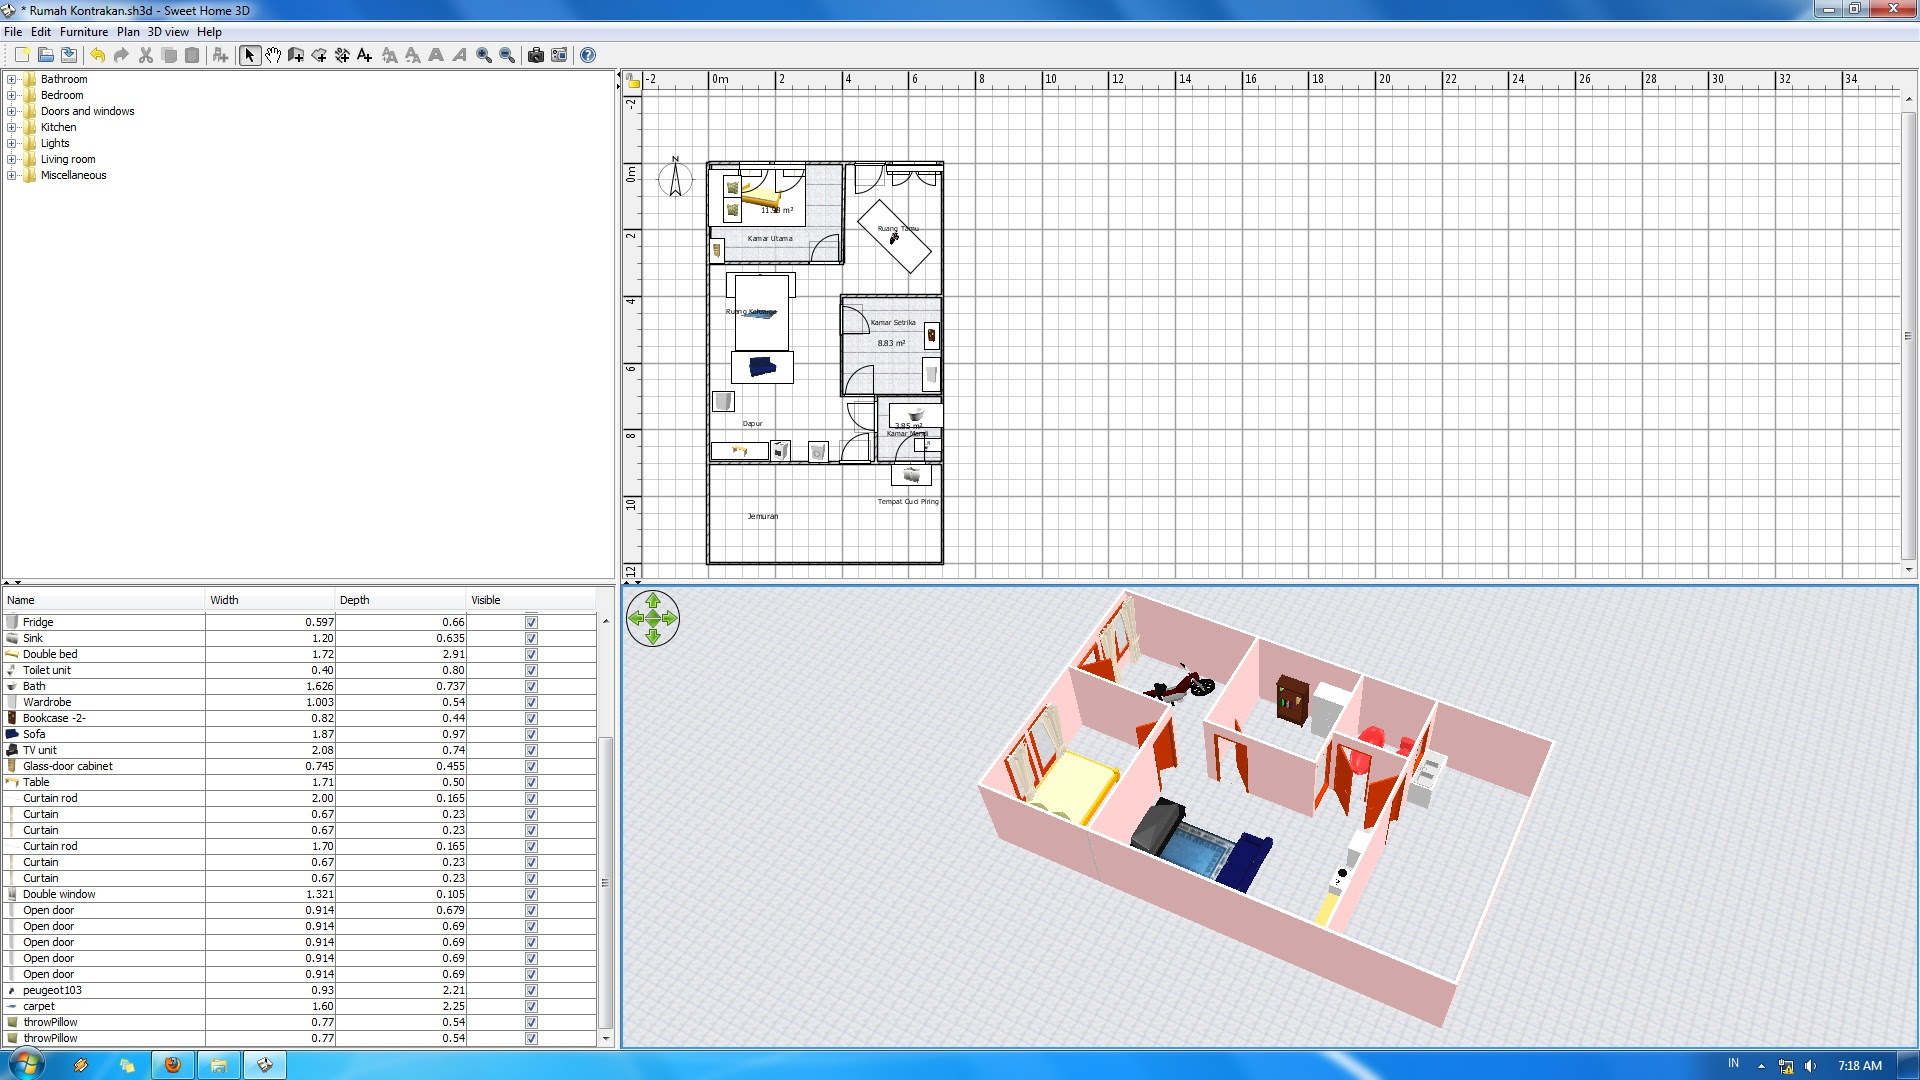
Task: Toggle TV unit visibility checkbox
Action: pyautogui.click(x=531, y=750)
